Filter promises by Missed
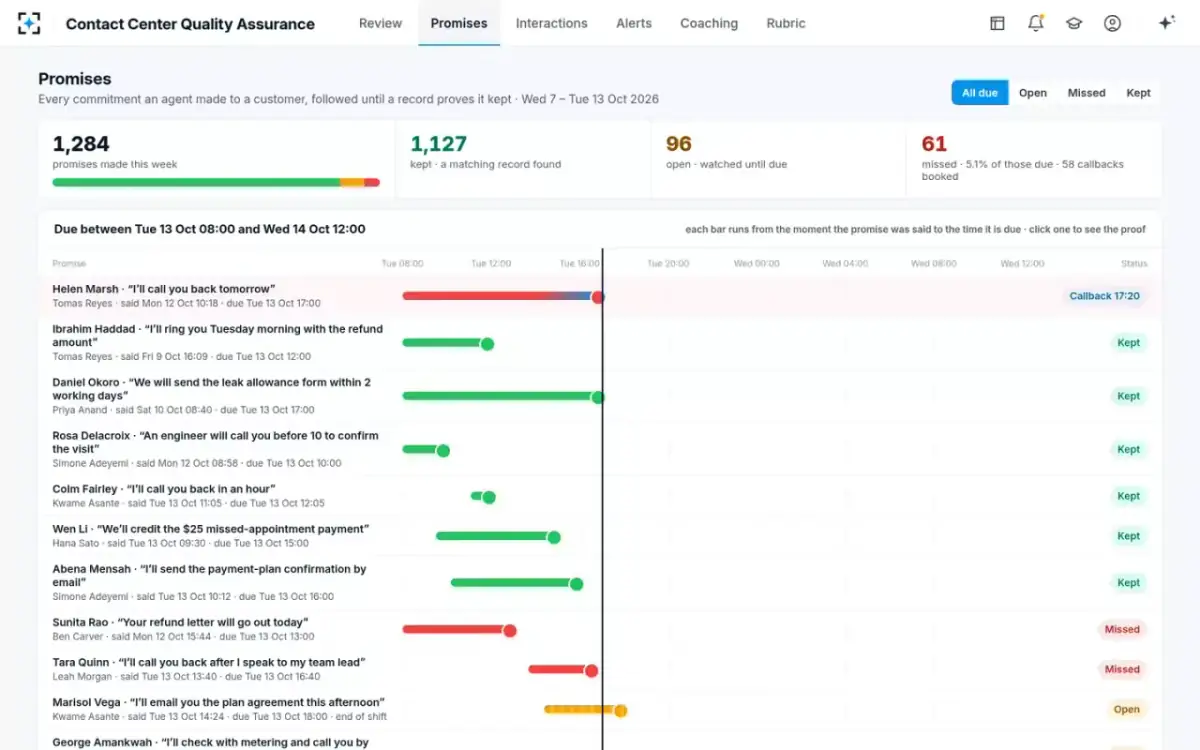The height and width of the screenshot is (750, 1200). [1086, 93]
